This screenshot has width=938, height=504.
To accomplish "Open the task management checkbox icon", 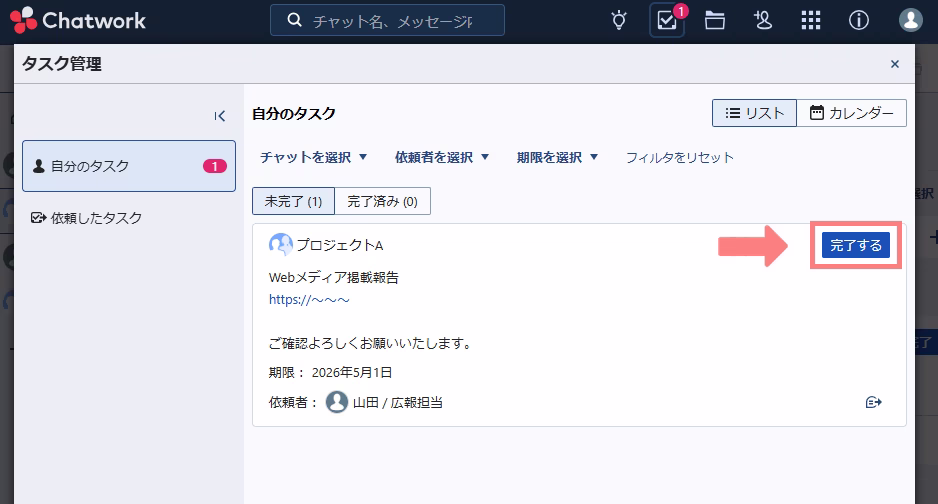I will point(667,20).
